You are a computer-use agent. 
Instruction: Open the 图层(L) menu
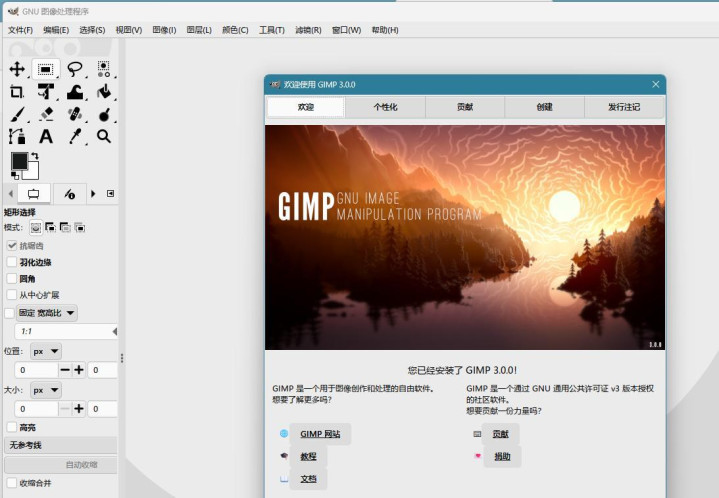coord(199,30)
